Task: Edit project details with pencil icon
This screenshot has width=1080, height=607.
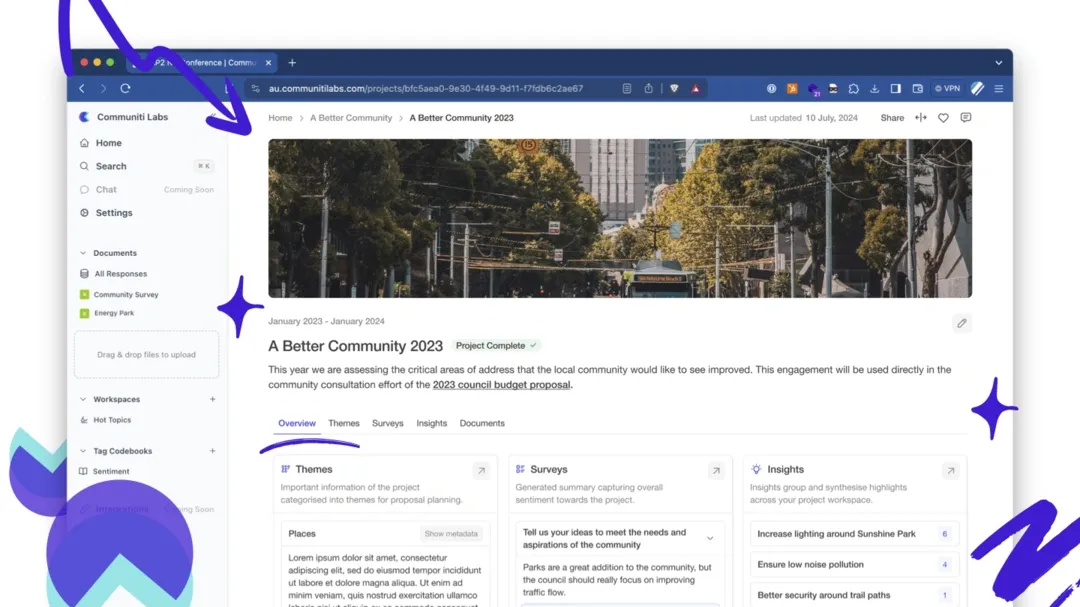Action: pos(962,323)
